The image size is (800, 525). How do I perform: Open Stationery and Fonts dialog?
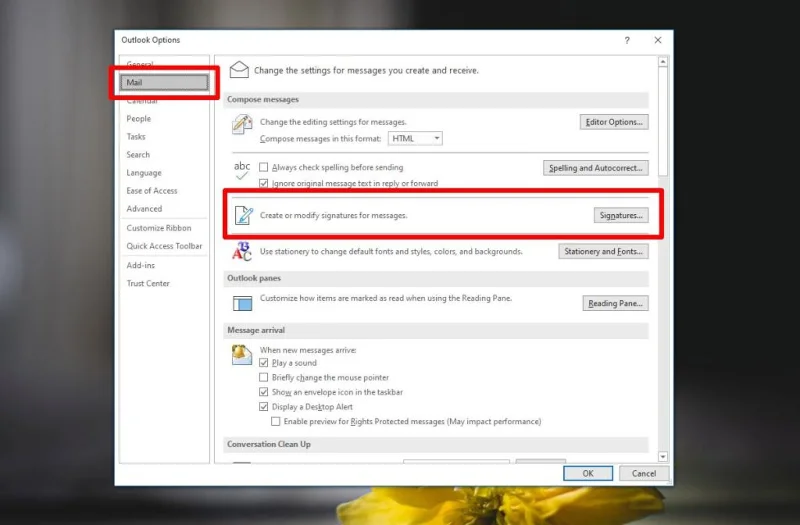tap(603, 252)
